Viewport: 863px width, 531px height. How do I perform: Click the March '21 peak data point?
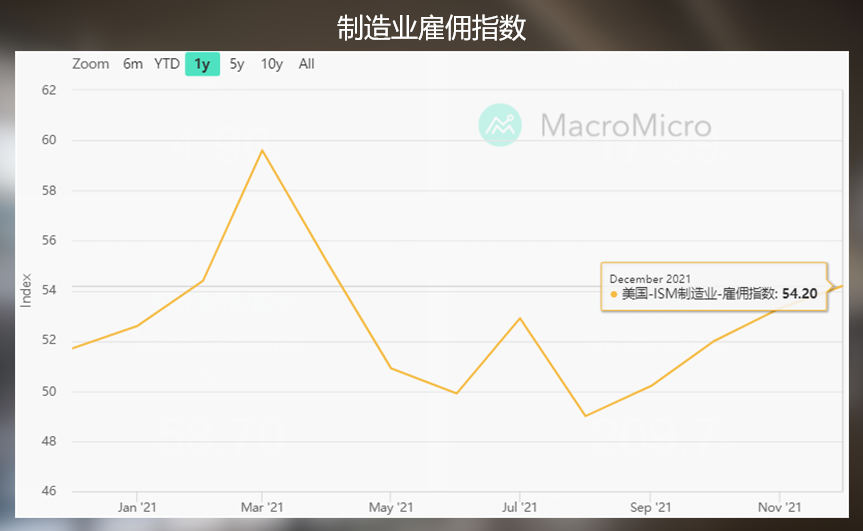tap(263, 150)
